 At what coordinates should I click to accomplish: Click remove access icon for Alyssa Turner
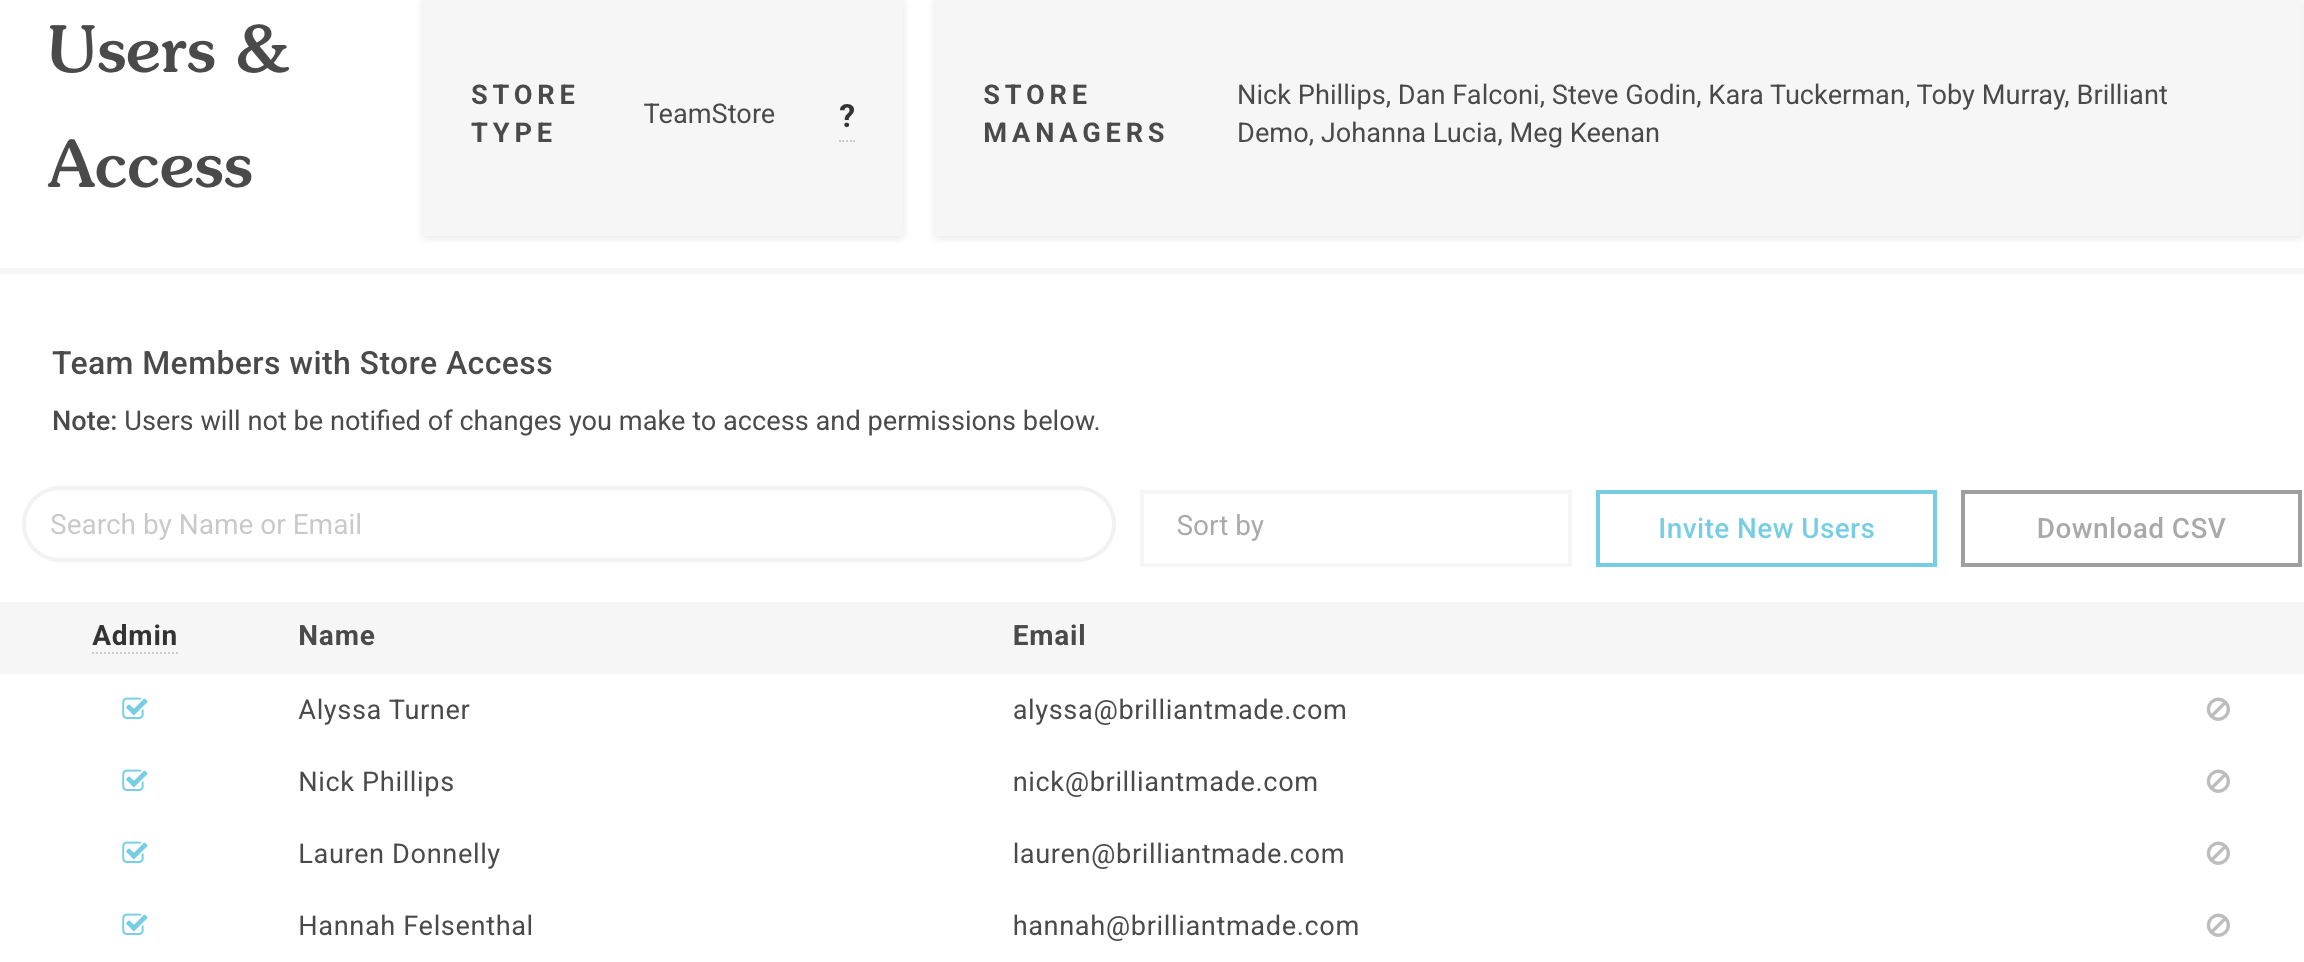[2218, 710]
